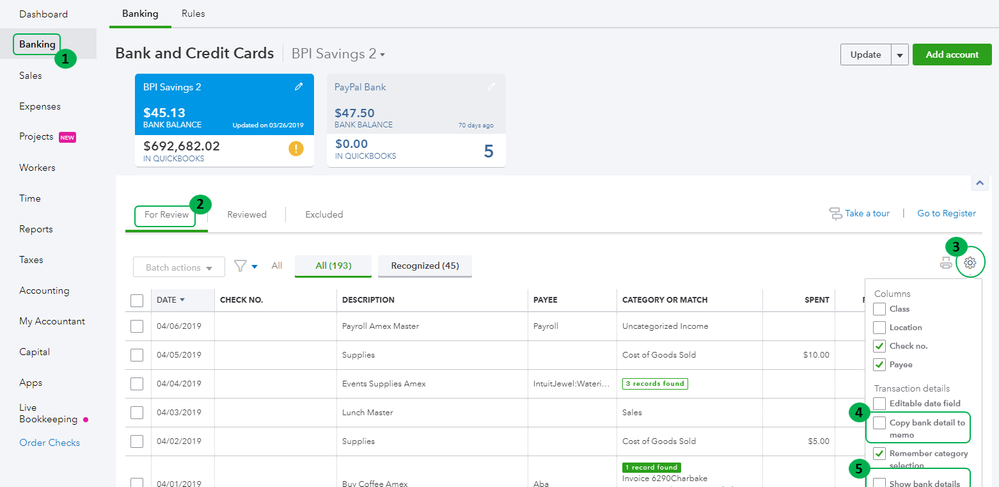999x487 pixels.
Task: Click the edit pencil on PayPal Bank card
Action: pyautogui.click(x=490, y=87)
